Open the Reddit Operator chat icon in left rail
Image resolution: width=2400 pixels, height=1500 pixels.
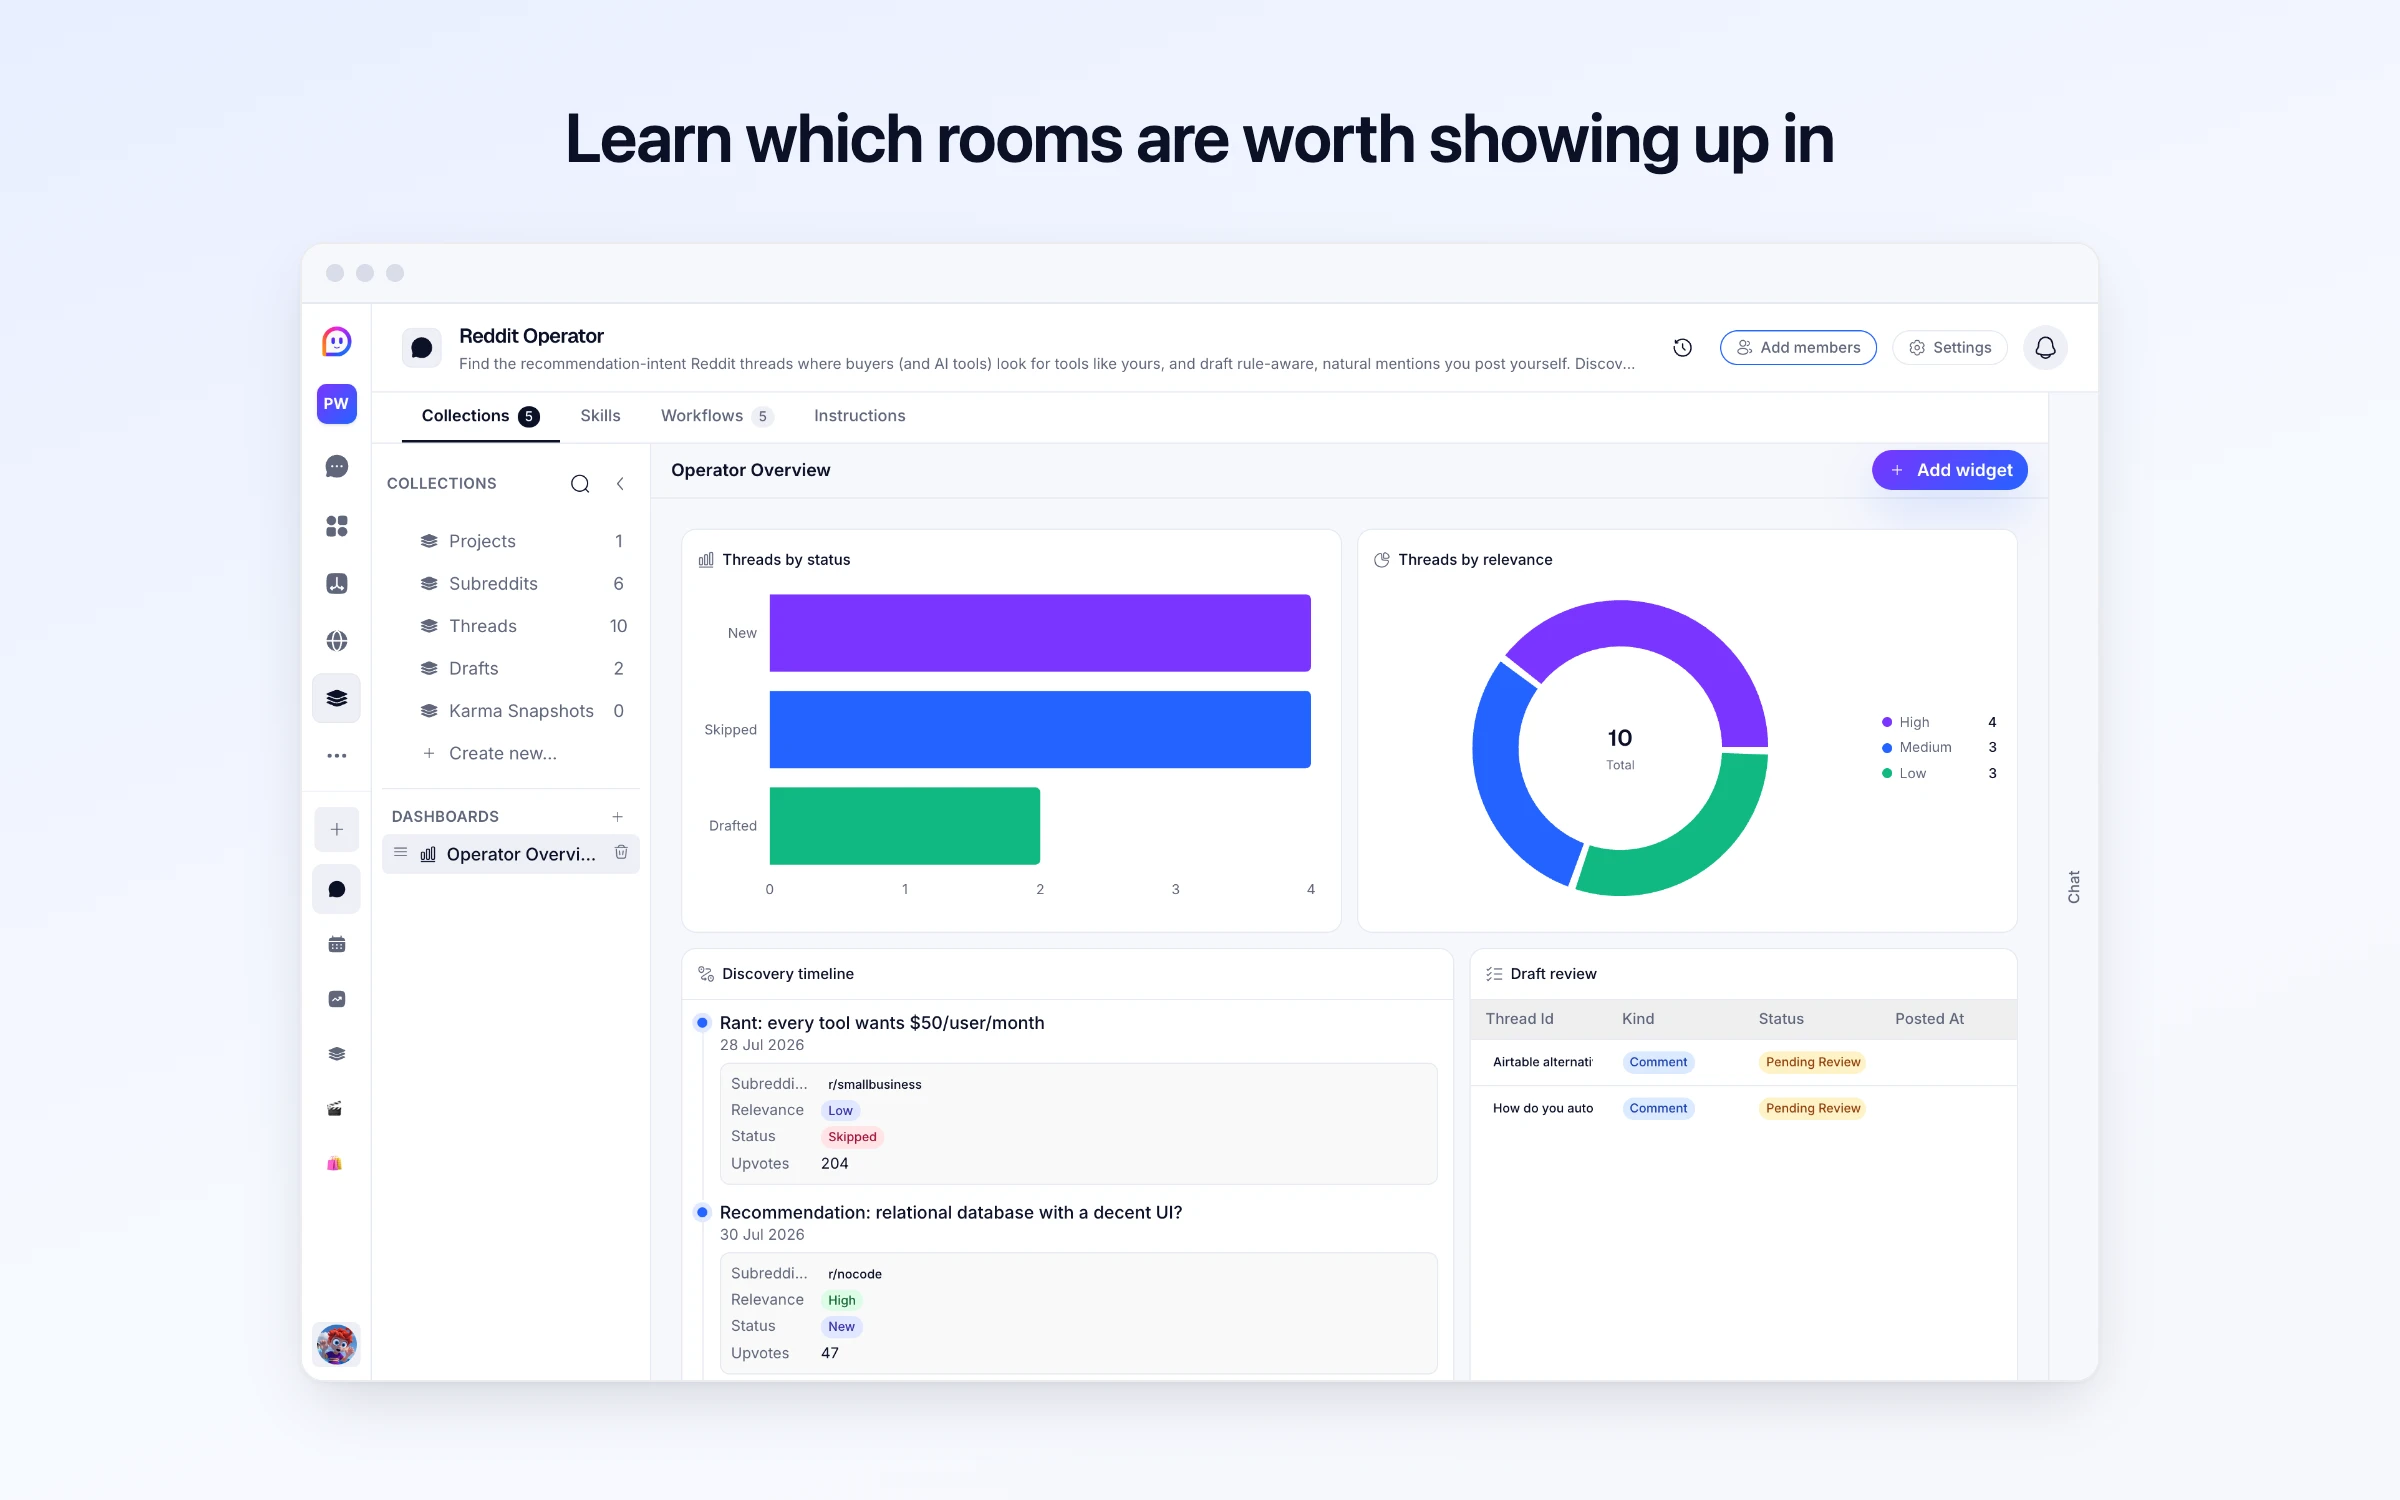(x=336, y=890)
